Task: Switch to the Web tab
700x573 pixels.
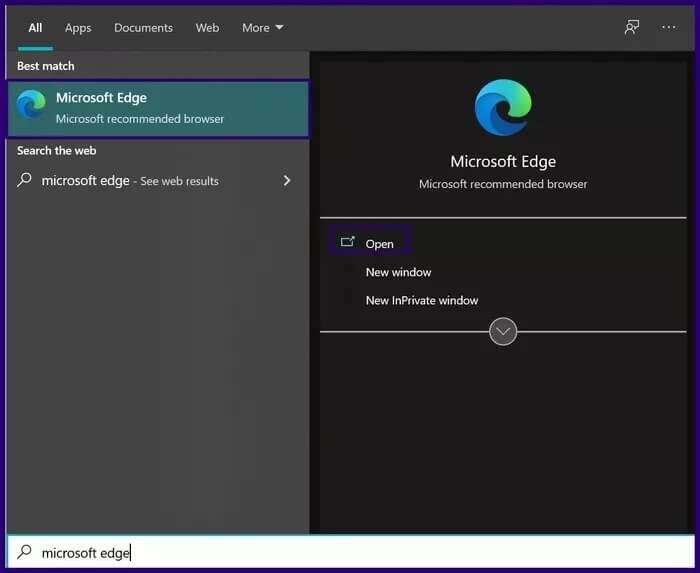Action: (x=207, y=28)
